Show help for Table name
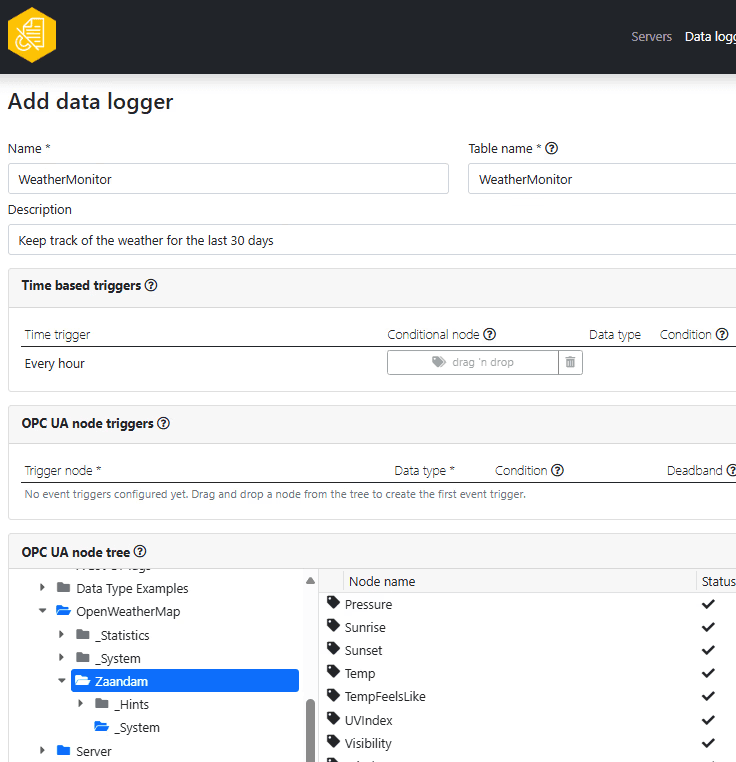Screen dimensions: 736x762 (x=551, y=148)
